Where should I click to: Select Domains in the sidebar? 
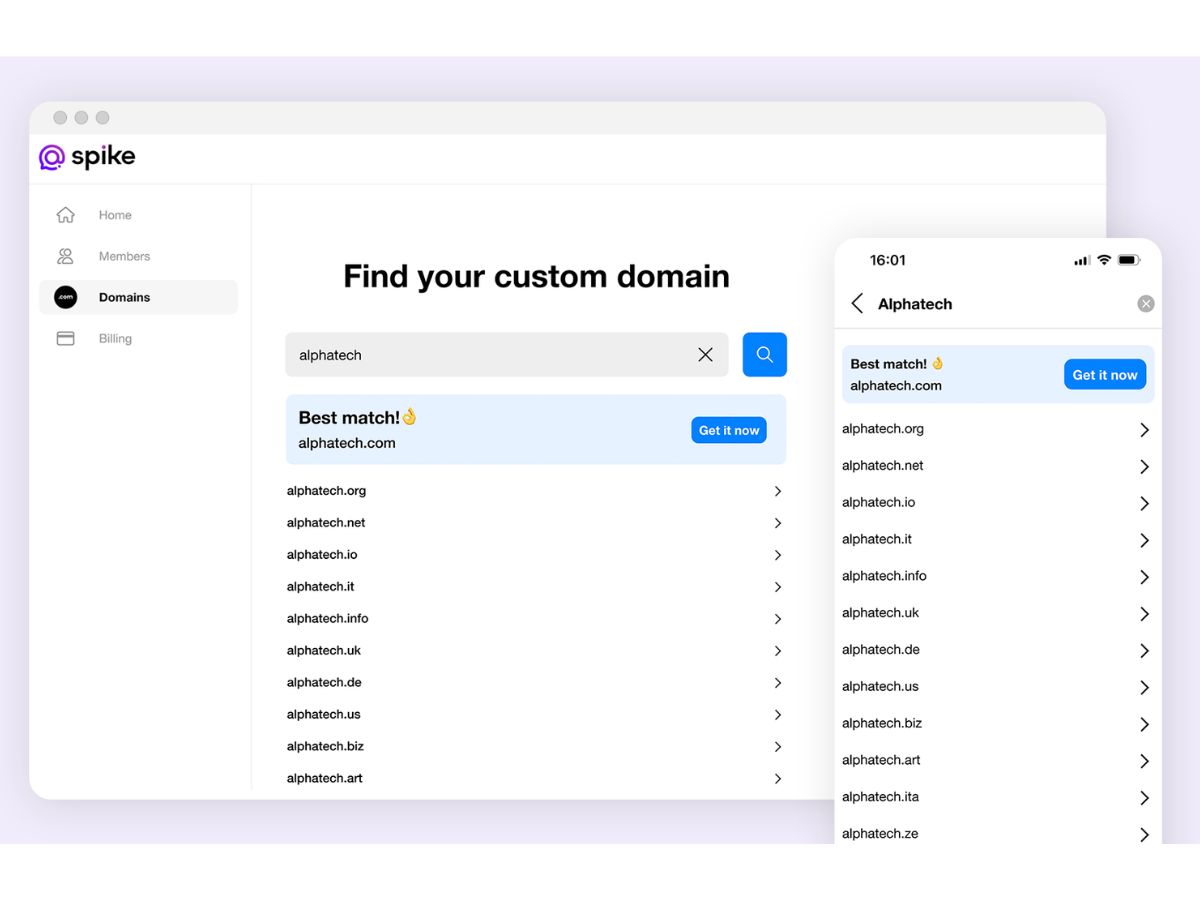click(x=139, y=297)
